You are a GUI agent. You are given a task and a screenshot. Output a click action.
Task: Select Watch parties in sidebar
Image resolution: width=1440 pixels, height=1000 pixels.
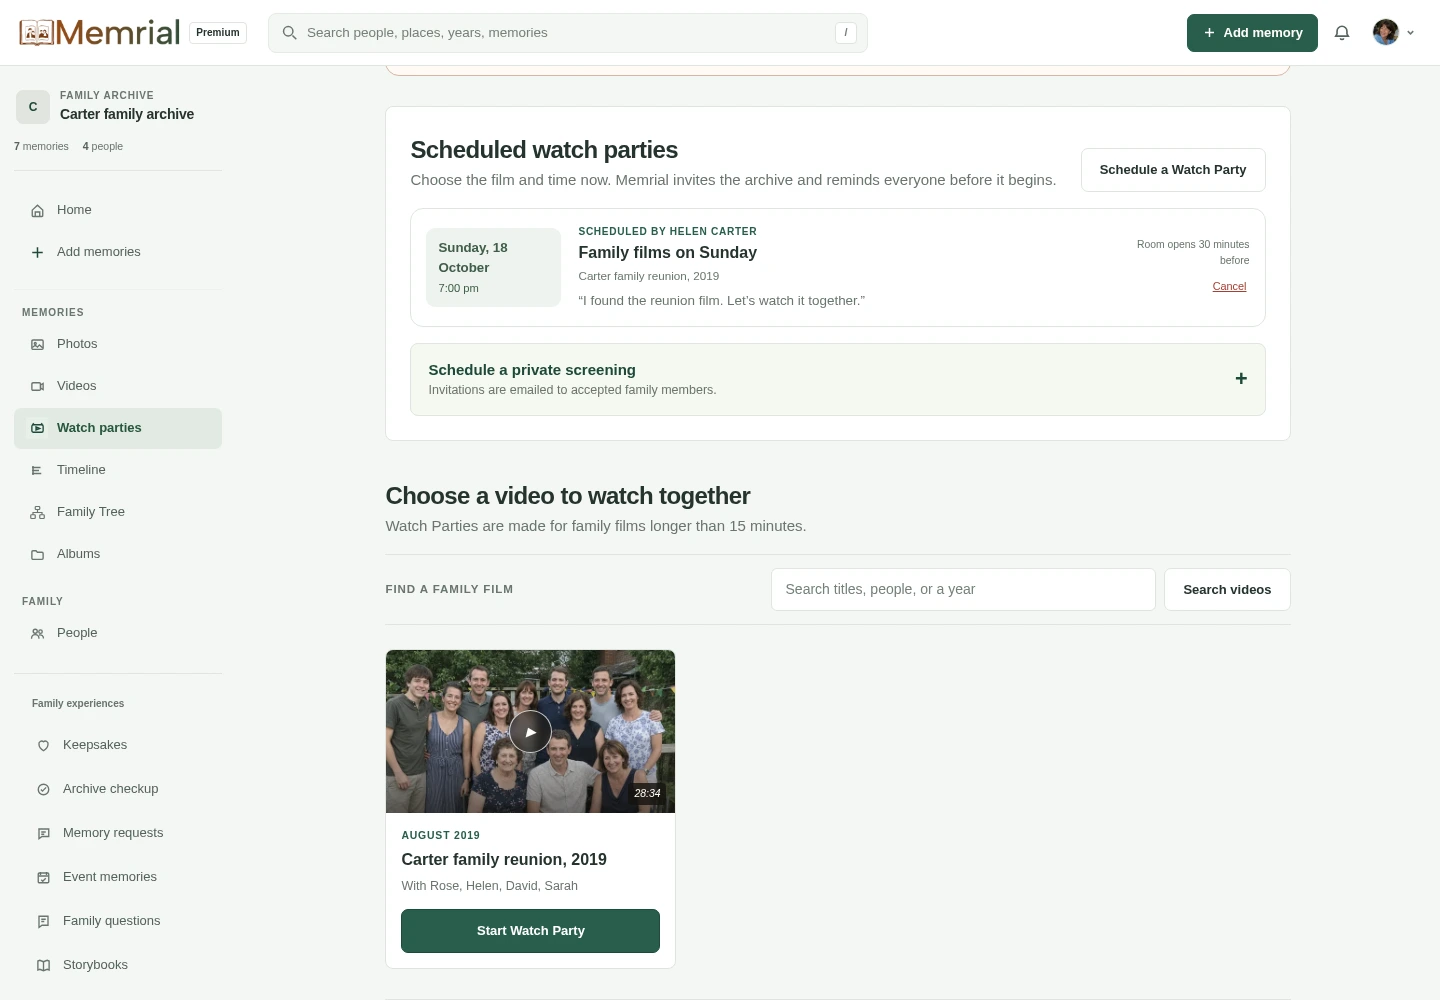click(118, 428)
